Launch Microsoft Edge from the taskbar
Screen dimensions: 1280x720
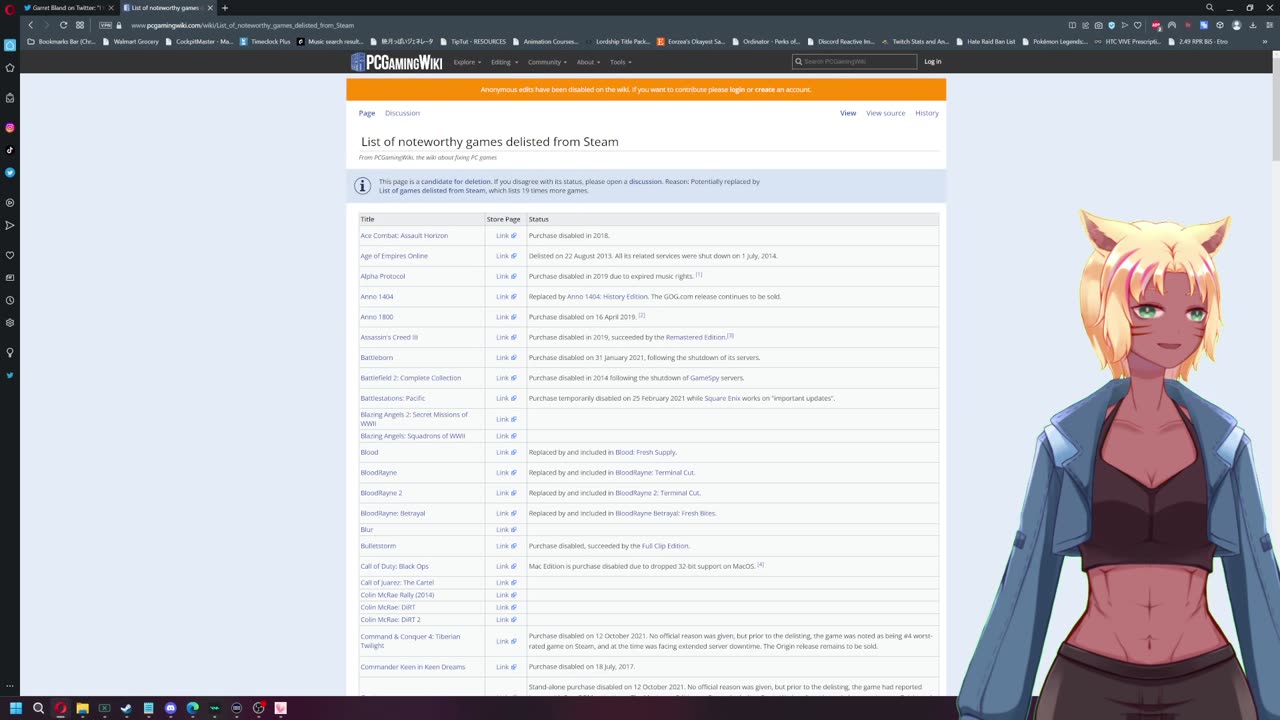(192, 708)
